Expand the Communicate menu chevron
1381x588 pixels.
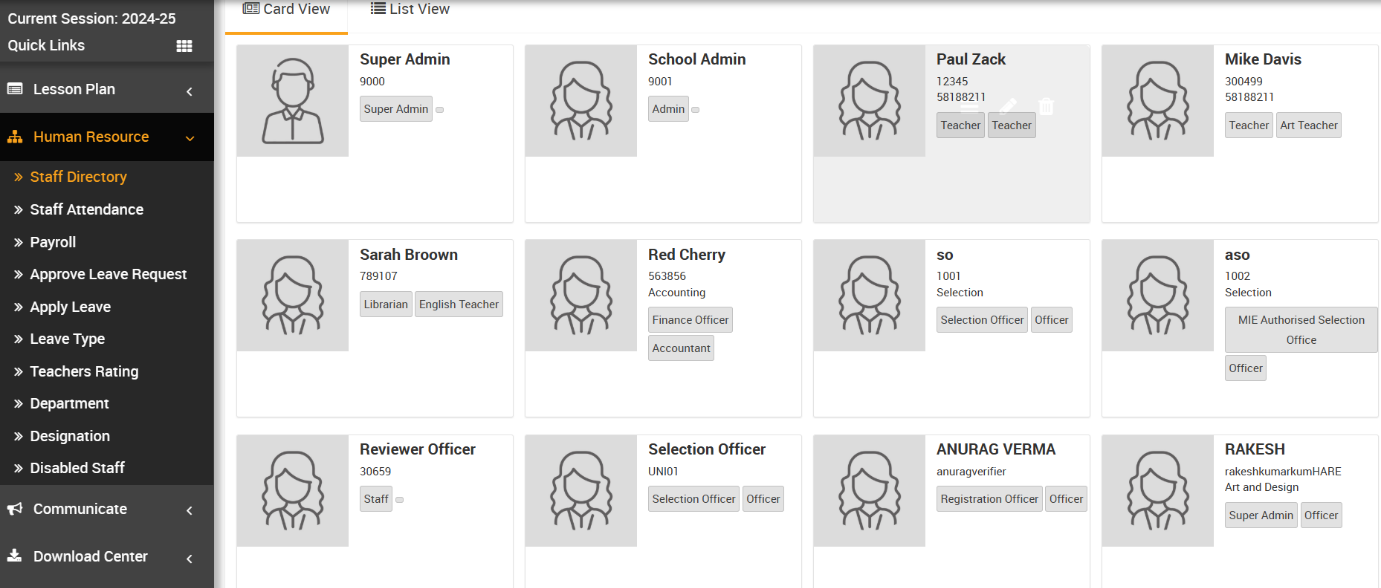[x=189, y=511]
